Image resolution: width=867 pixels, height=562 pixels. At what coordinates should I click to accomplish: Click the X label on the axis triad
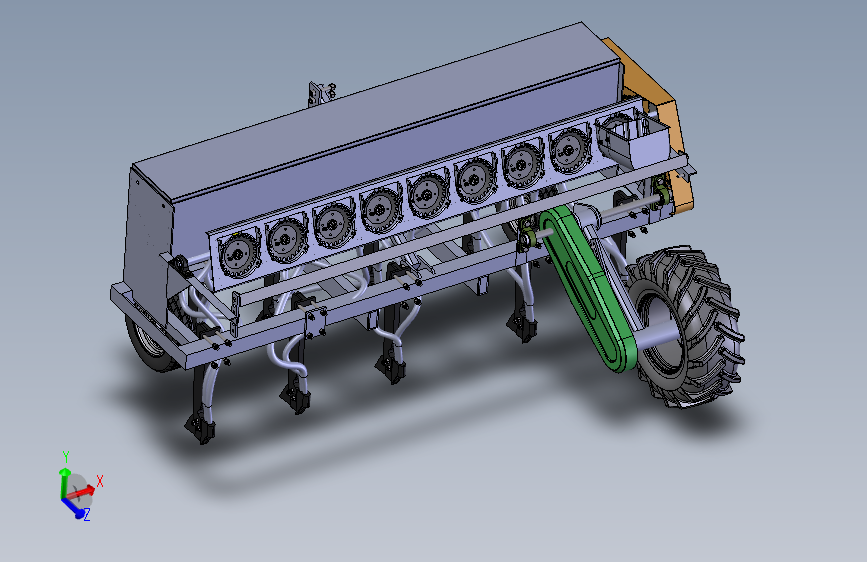coord(100,481)
